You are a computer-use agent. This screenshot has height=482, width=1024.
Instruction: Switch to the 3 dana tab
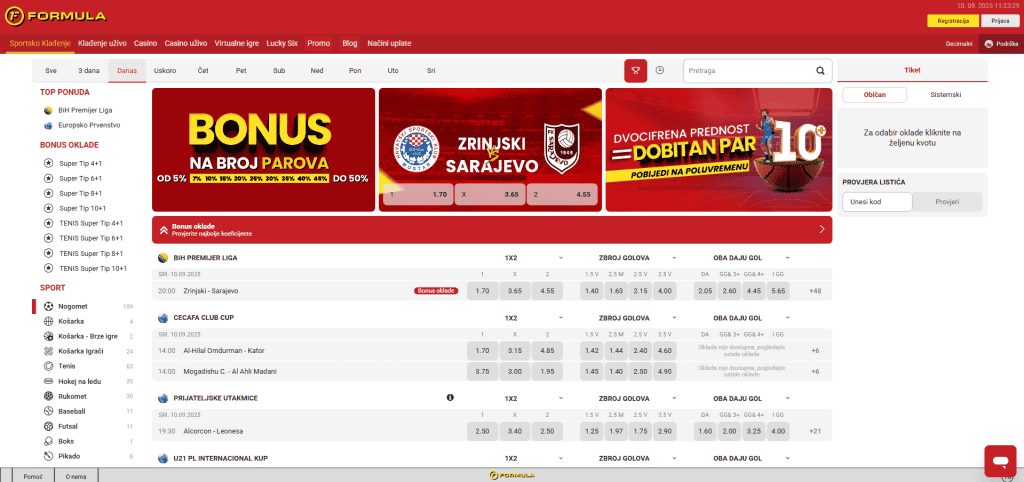pos(89,71)
